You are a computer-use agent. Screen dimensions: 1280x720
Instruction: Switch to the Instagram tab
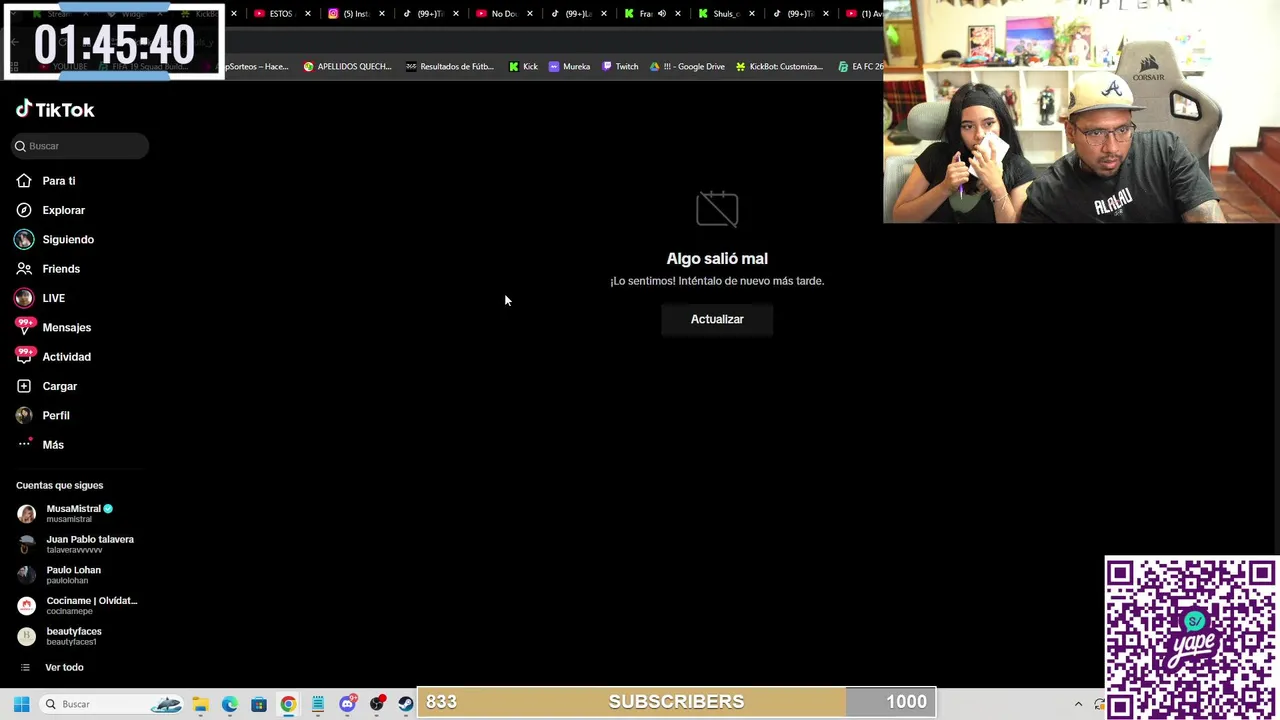355,14
